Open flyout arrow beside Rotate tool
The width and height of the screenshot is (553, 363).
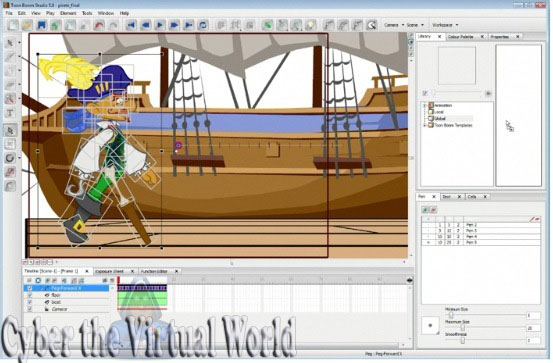pyautogui.click(x=19, y=158)
